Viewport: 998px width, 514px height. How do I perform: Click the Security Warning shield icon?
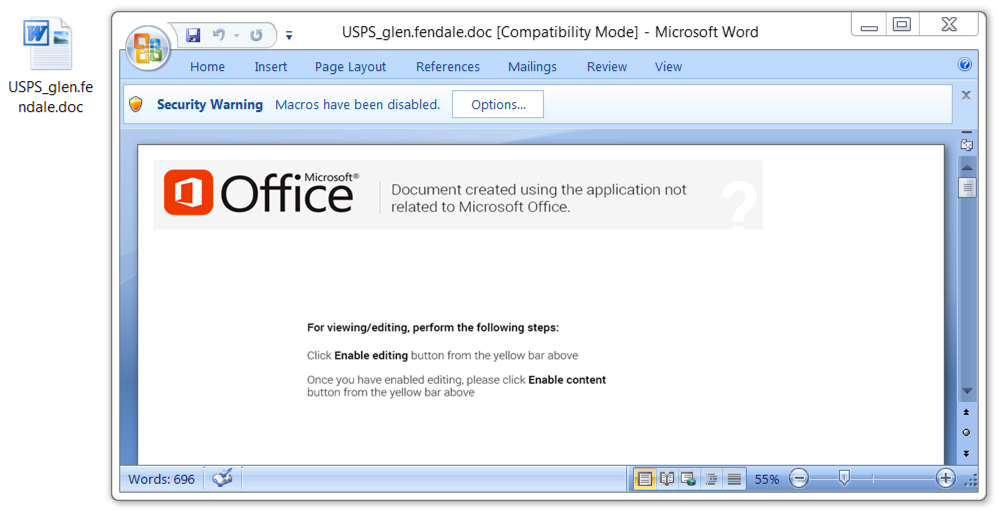[136, 104]
